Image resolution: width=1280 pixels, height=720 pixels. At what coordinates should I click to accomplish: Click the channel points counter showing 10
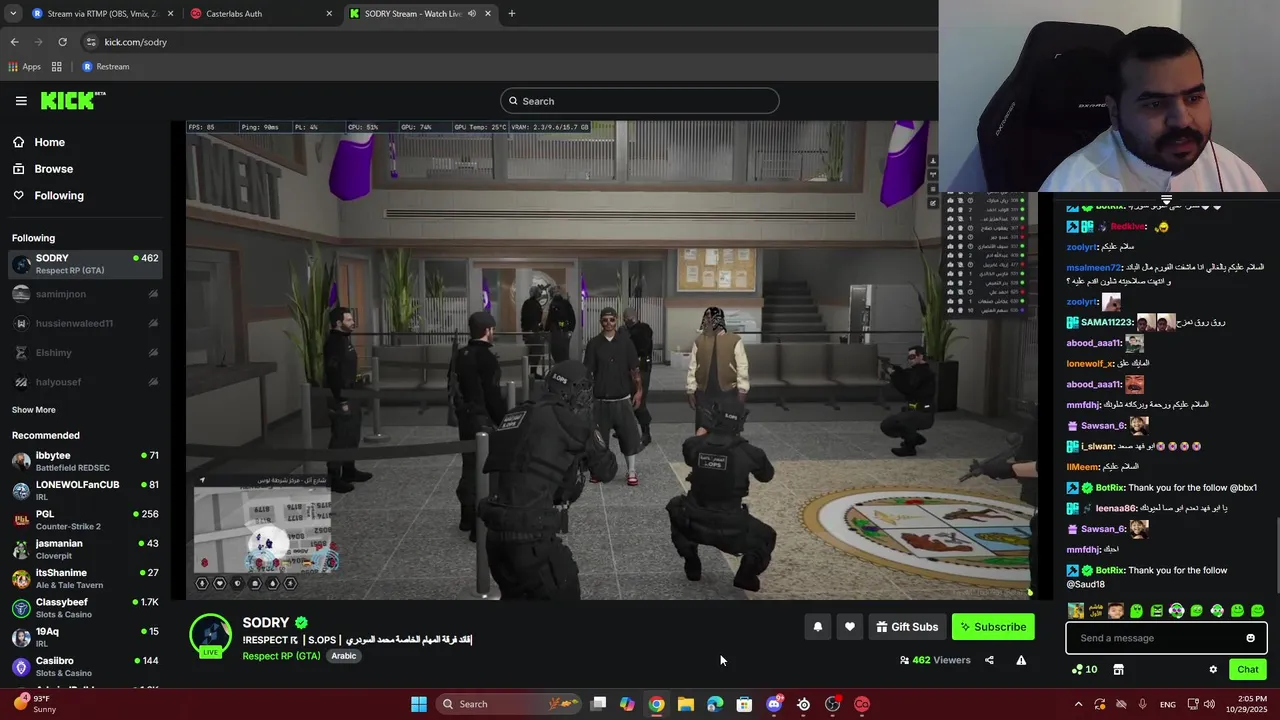(x=1084, y=670)
